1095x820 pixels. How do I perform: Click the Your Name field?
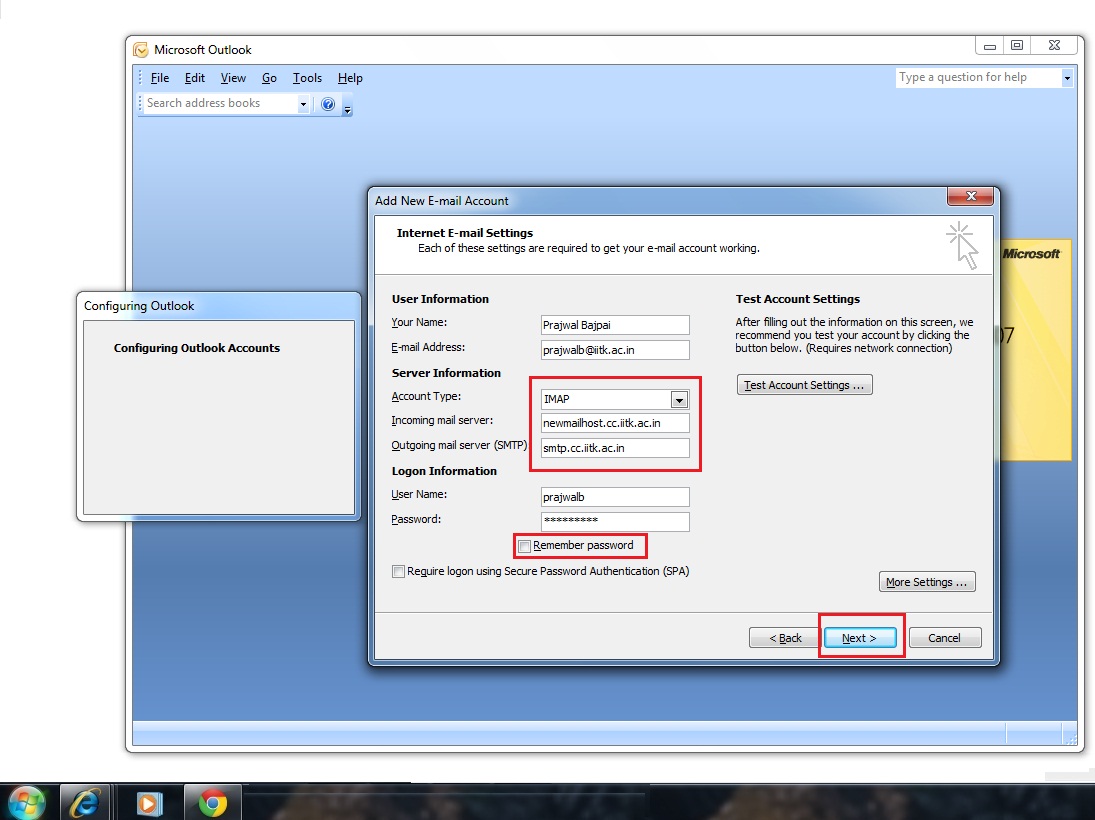point(615,325)
